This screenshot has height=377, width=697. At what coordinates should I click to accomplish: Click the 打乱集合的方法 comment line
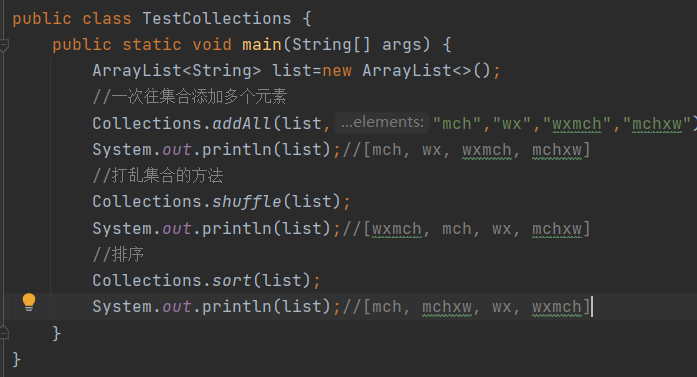pyautogui.click(x=158, y=175)
